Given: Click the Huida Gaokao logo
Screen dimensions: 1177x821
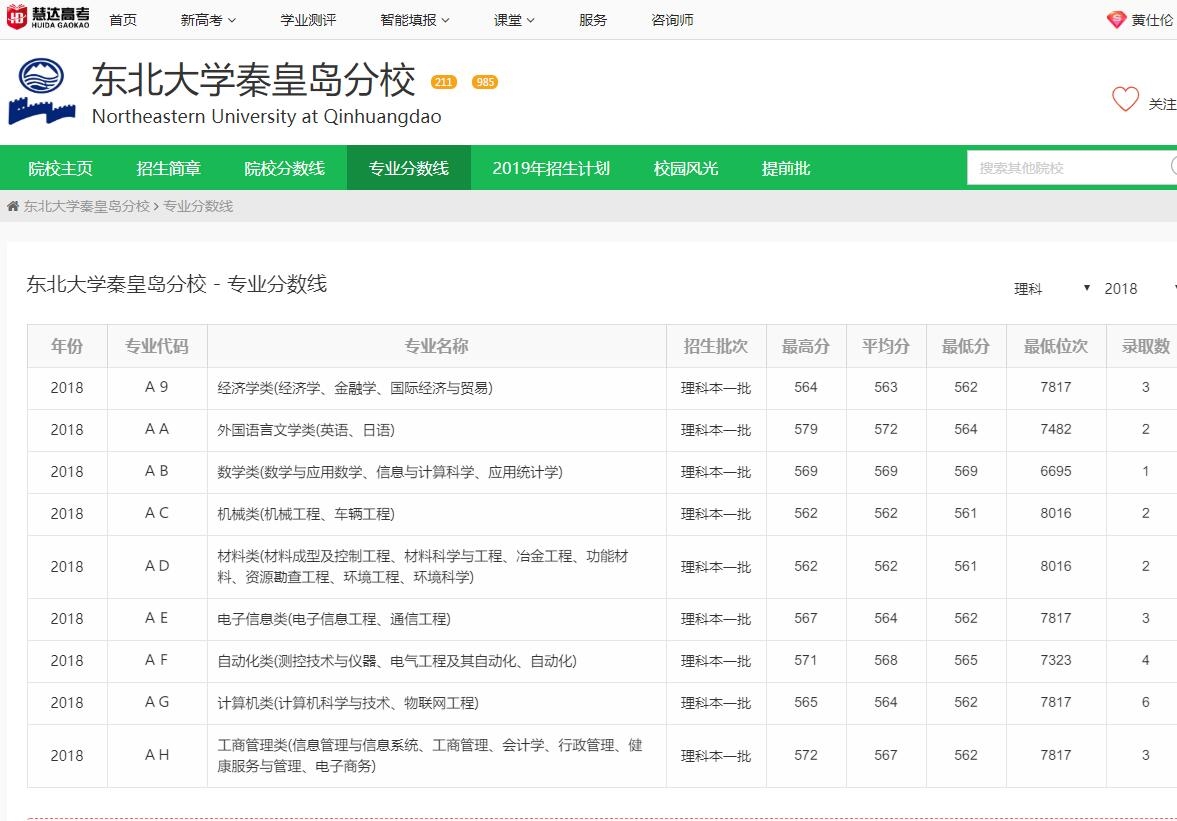Looking at the screenshot, I should (48, 17).
